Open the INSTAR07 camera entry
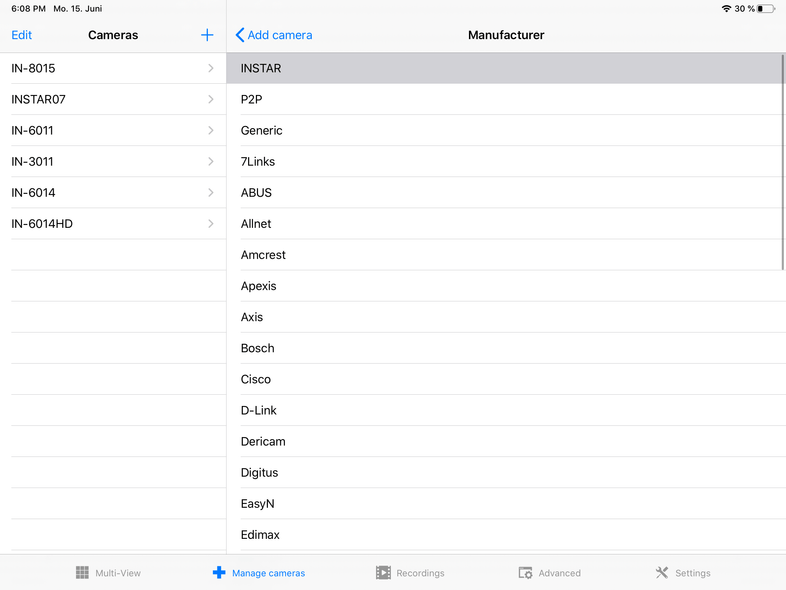The height and width of the screenshot is (590, 786). (x=113, y=99)
